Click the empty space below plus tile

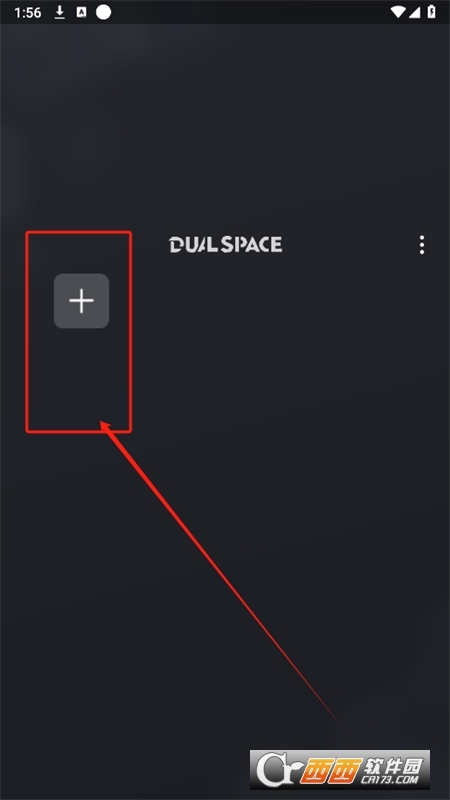(x=79, y=379)
